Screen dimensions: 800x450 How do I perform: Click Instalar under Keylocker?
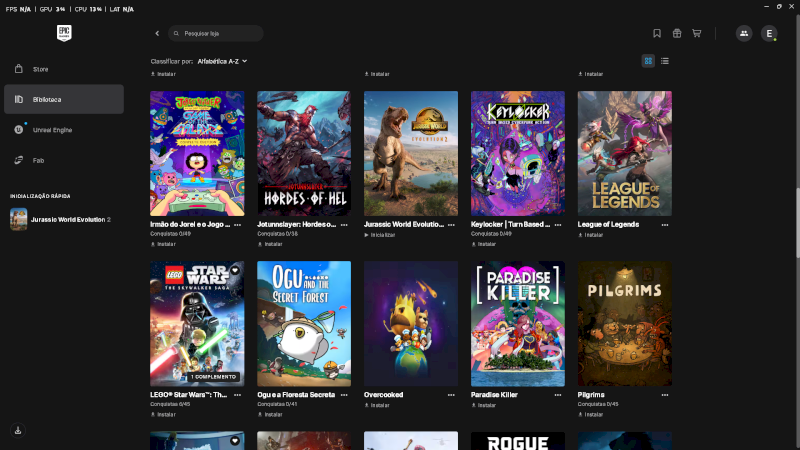coord(484,244)
